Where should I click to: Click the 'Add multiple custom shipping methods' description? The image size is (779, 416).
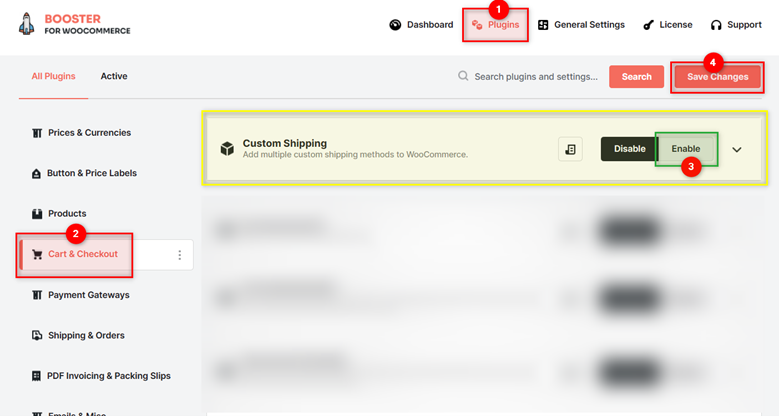point(355,155)
